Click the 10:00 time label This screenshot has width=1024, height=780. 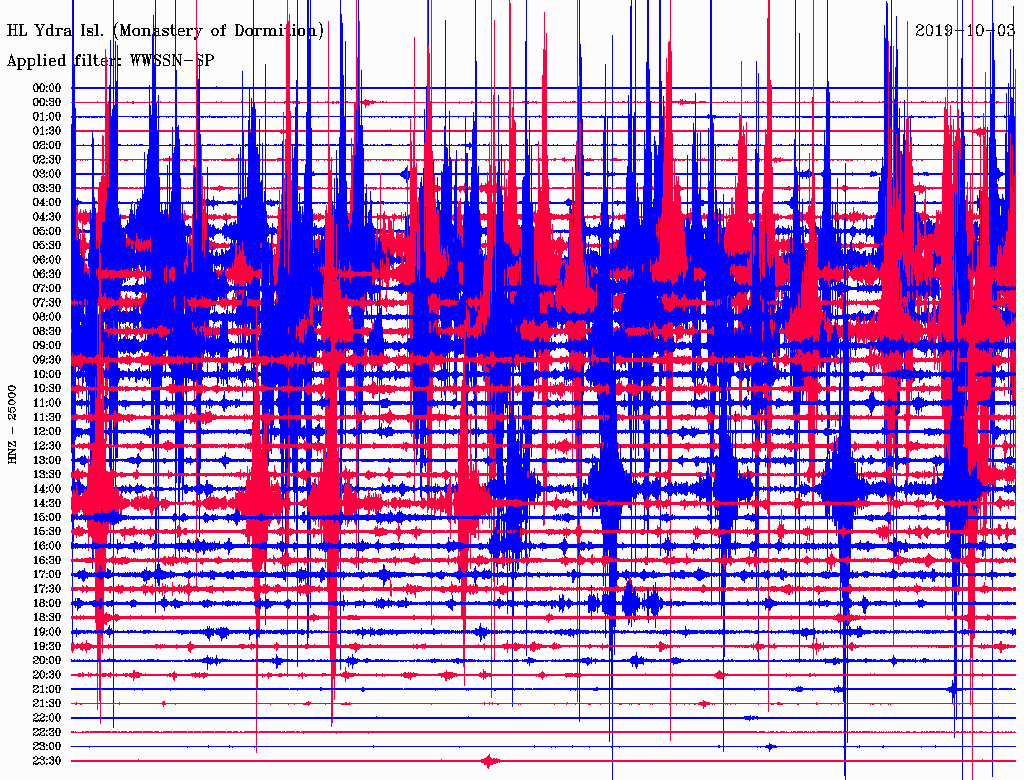tap(47, 374)
